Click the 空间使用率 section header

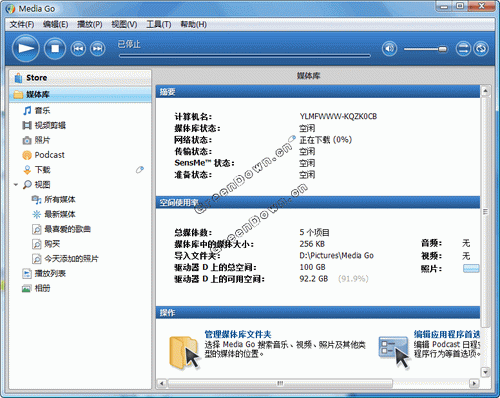(x=318, y=202)
